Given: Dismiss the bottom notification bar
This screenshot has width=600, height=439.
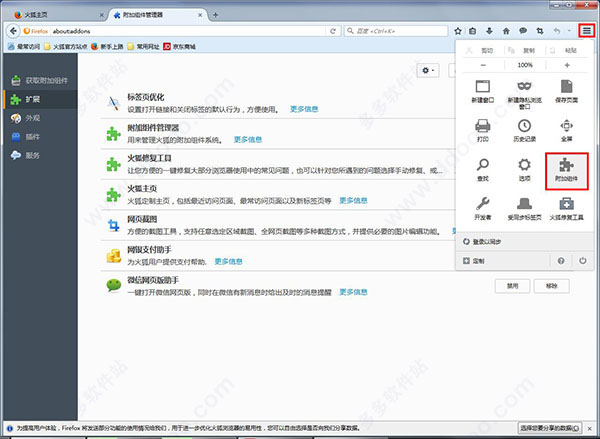Looking at the screenshot, I should (590, 428).
